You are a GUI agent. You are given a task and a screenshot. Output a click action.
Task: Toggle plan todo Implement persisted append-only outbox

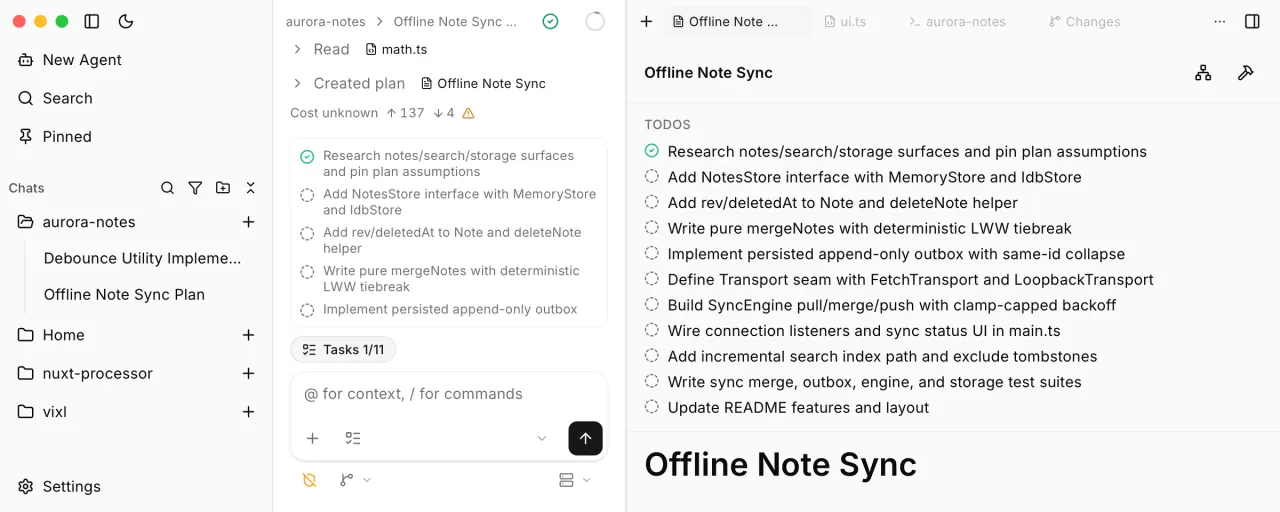[x=652, y=254]
